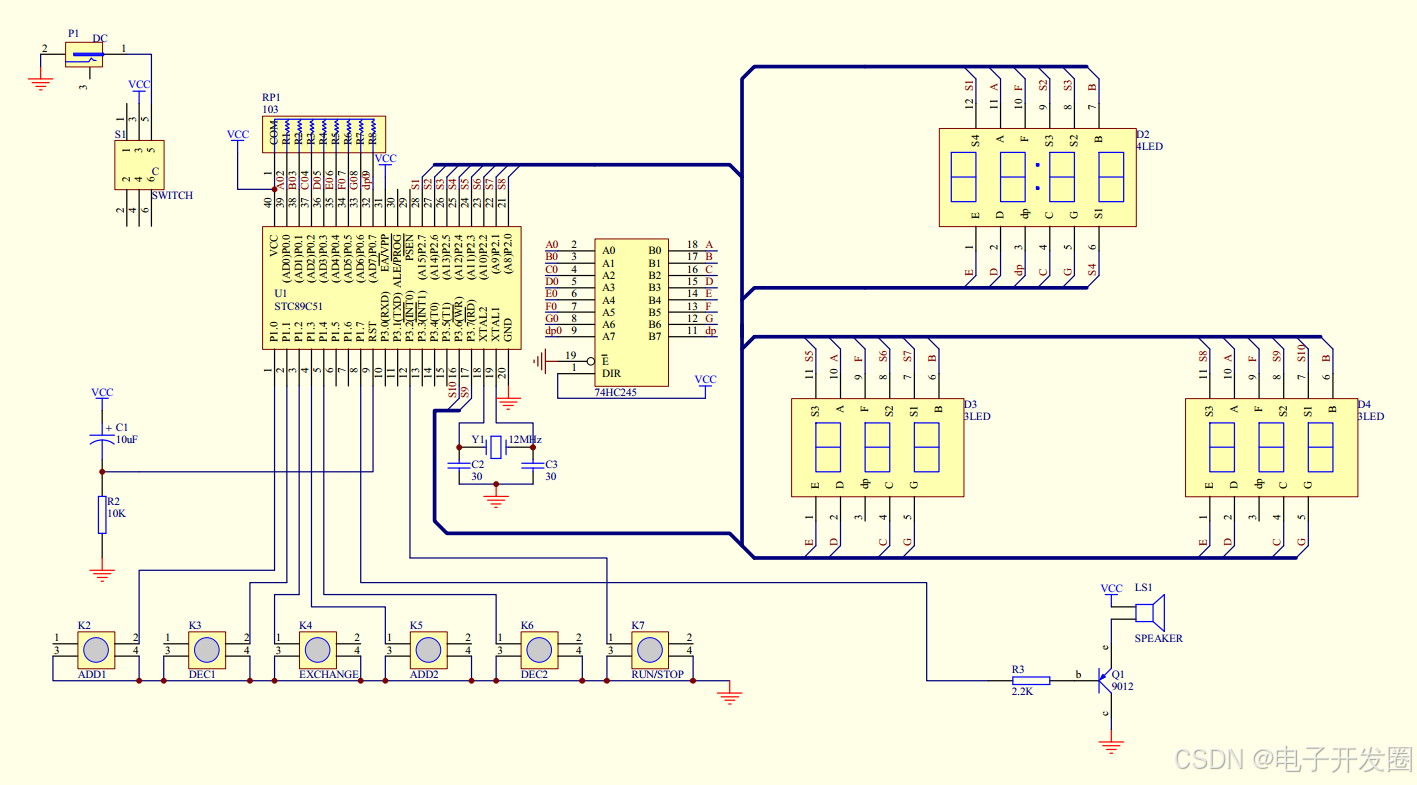Select the C2 capacitor symbol
This screenshot has width=1417, height=785.
[458, 464]
